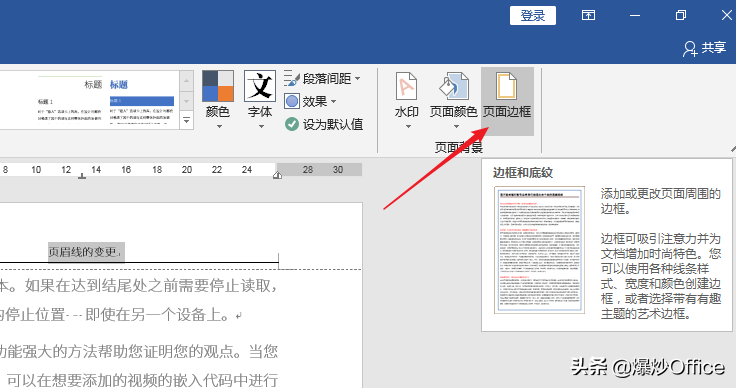Click the text line 可以在想要添加的视频的嵌入代码中进行
Image resolution: width=736 pixels, height=388 pixels.
click(x=142, y=380)
